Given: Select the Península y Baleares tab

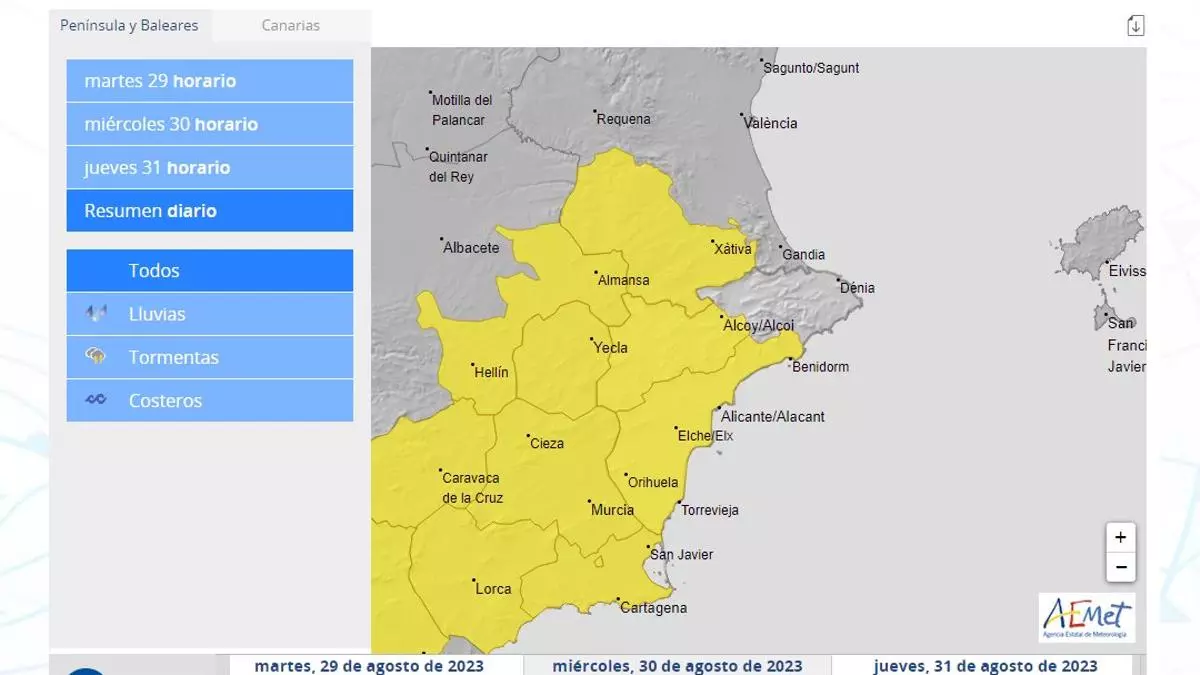Looking at the screenshot, I should (129, 26).
